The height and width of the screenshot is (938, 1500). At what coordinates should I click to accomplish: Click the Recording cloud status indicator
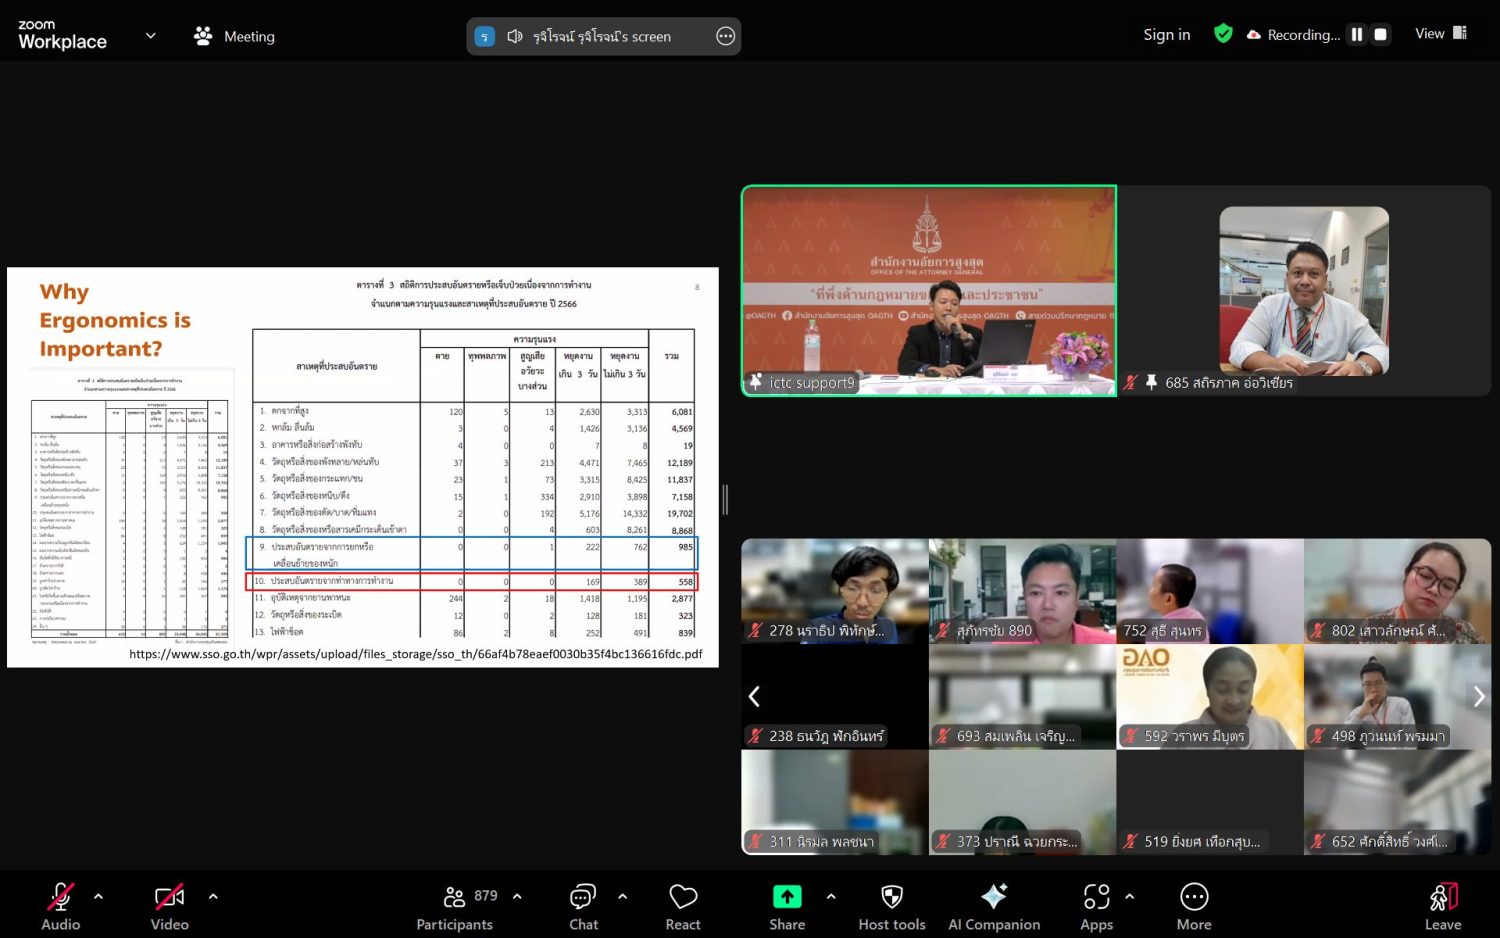1293,35
